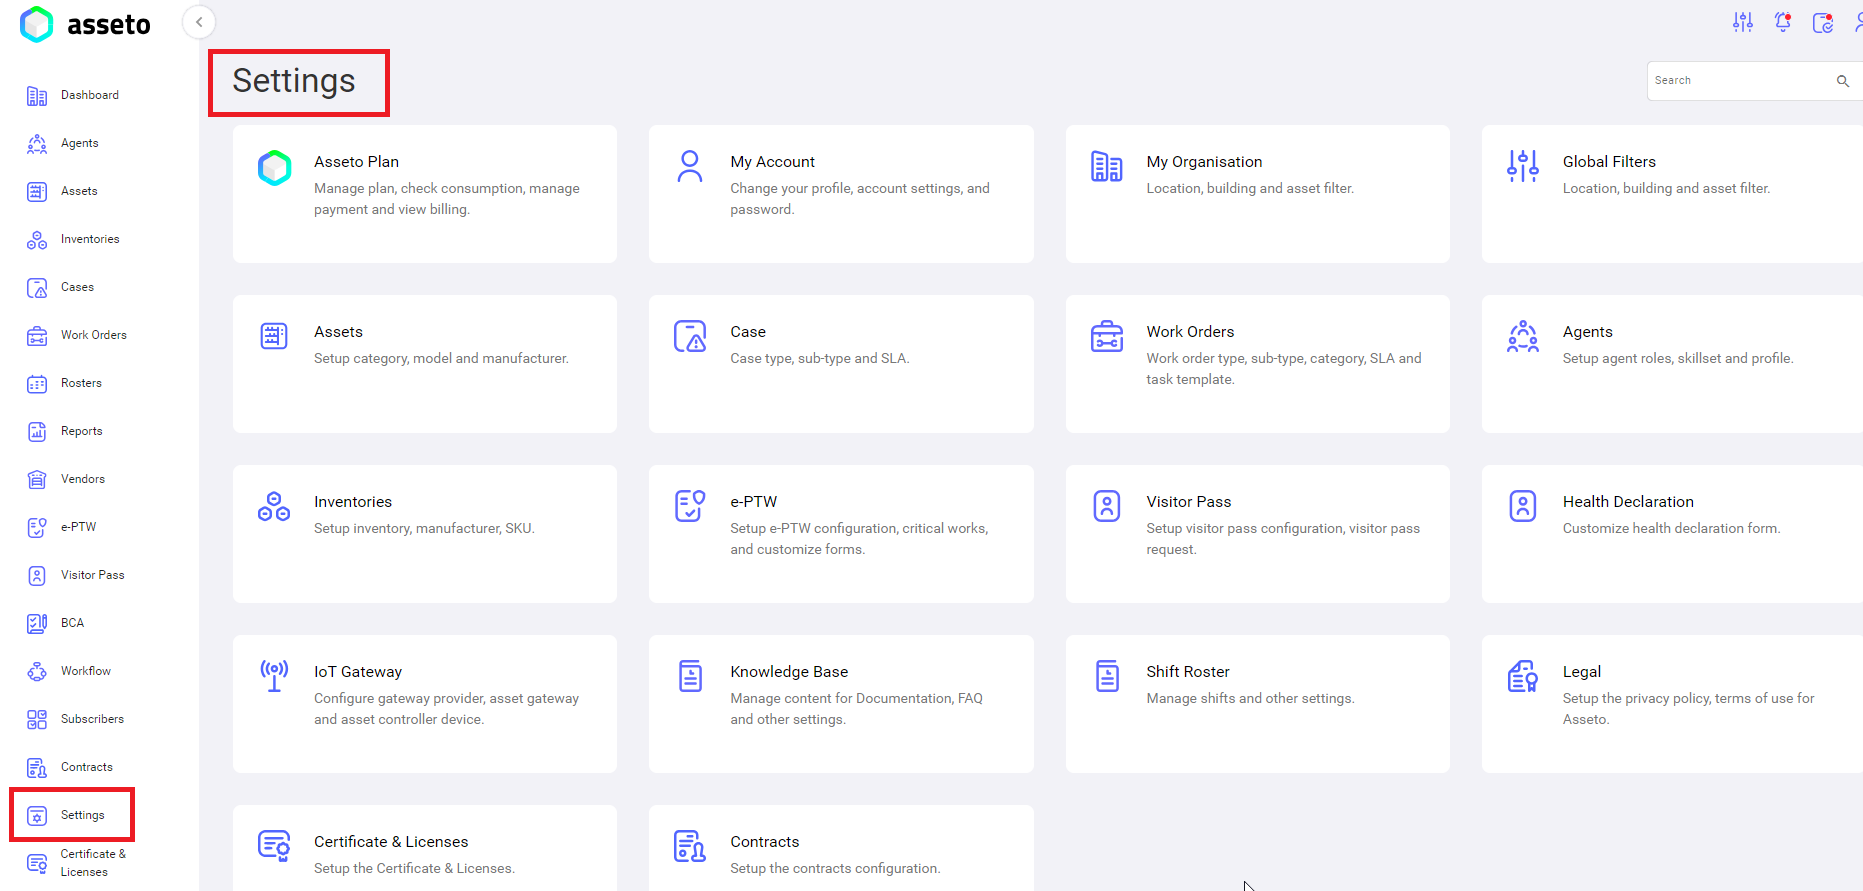Open the Health Declaration card title

point(1628,502)
